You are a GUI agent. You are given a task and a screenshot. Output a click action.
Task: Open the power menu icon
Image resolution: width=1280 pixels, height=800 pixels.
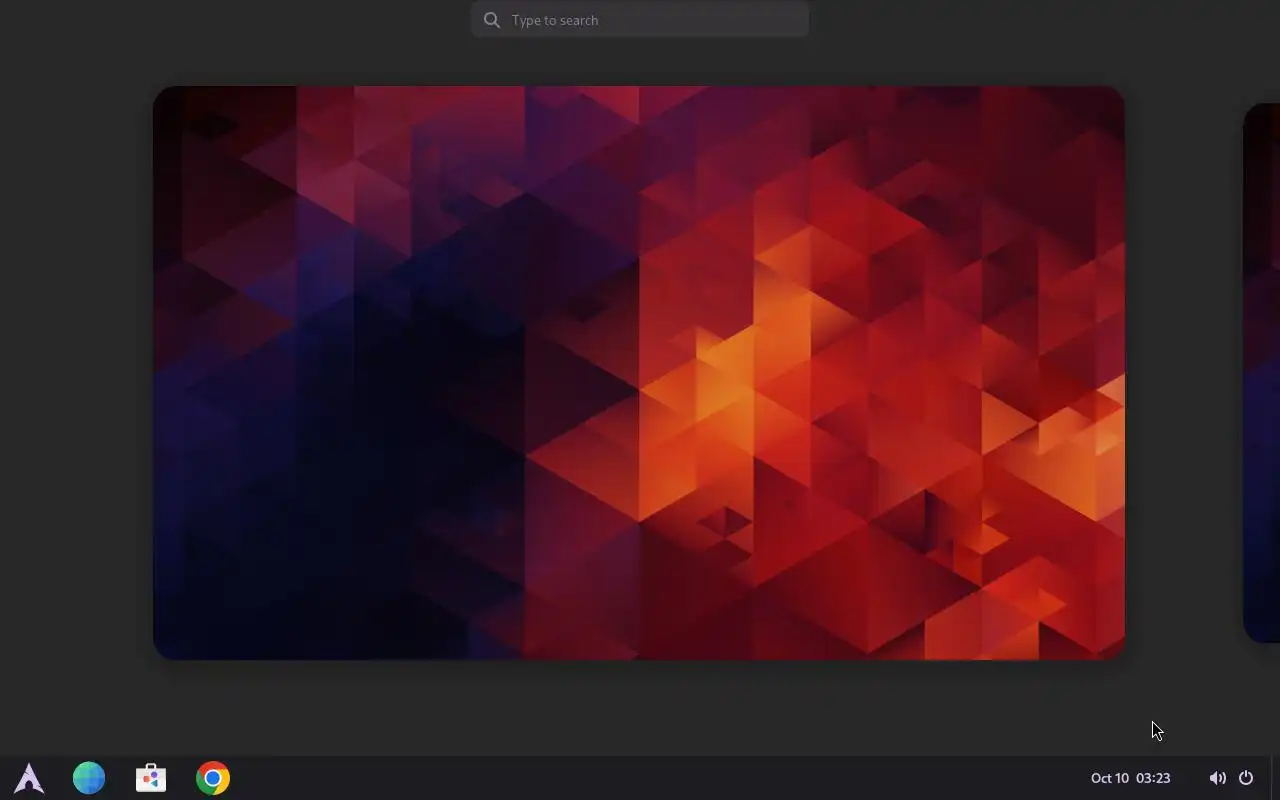[x=1246, y=778]
